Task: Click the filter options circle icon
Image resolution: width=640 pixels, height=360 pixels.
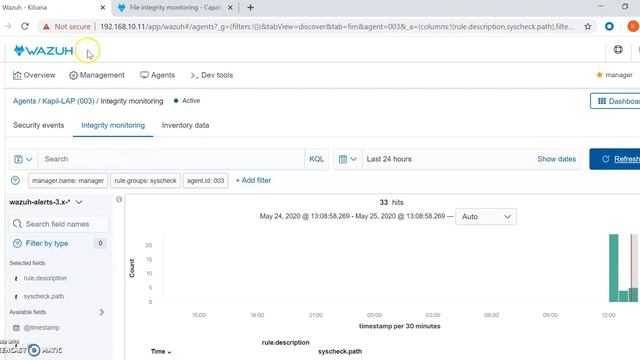Action: [x=16, y=180]
